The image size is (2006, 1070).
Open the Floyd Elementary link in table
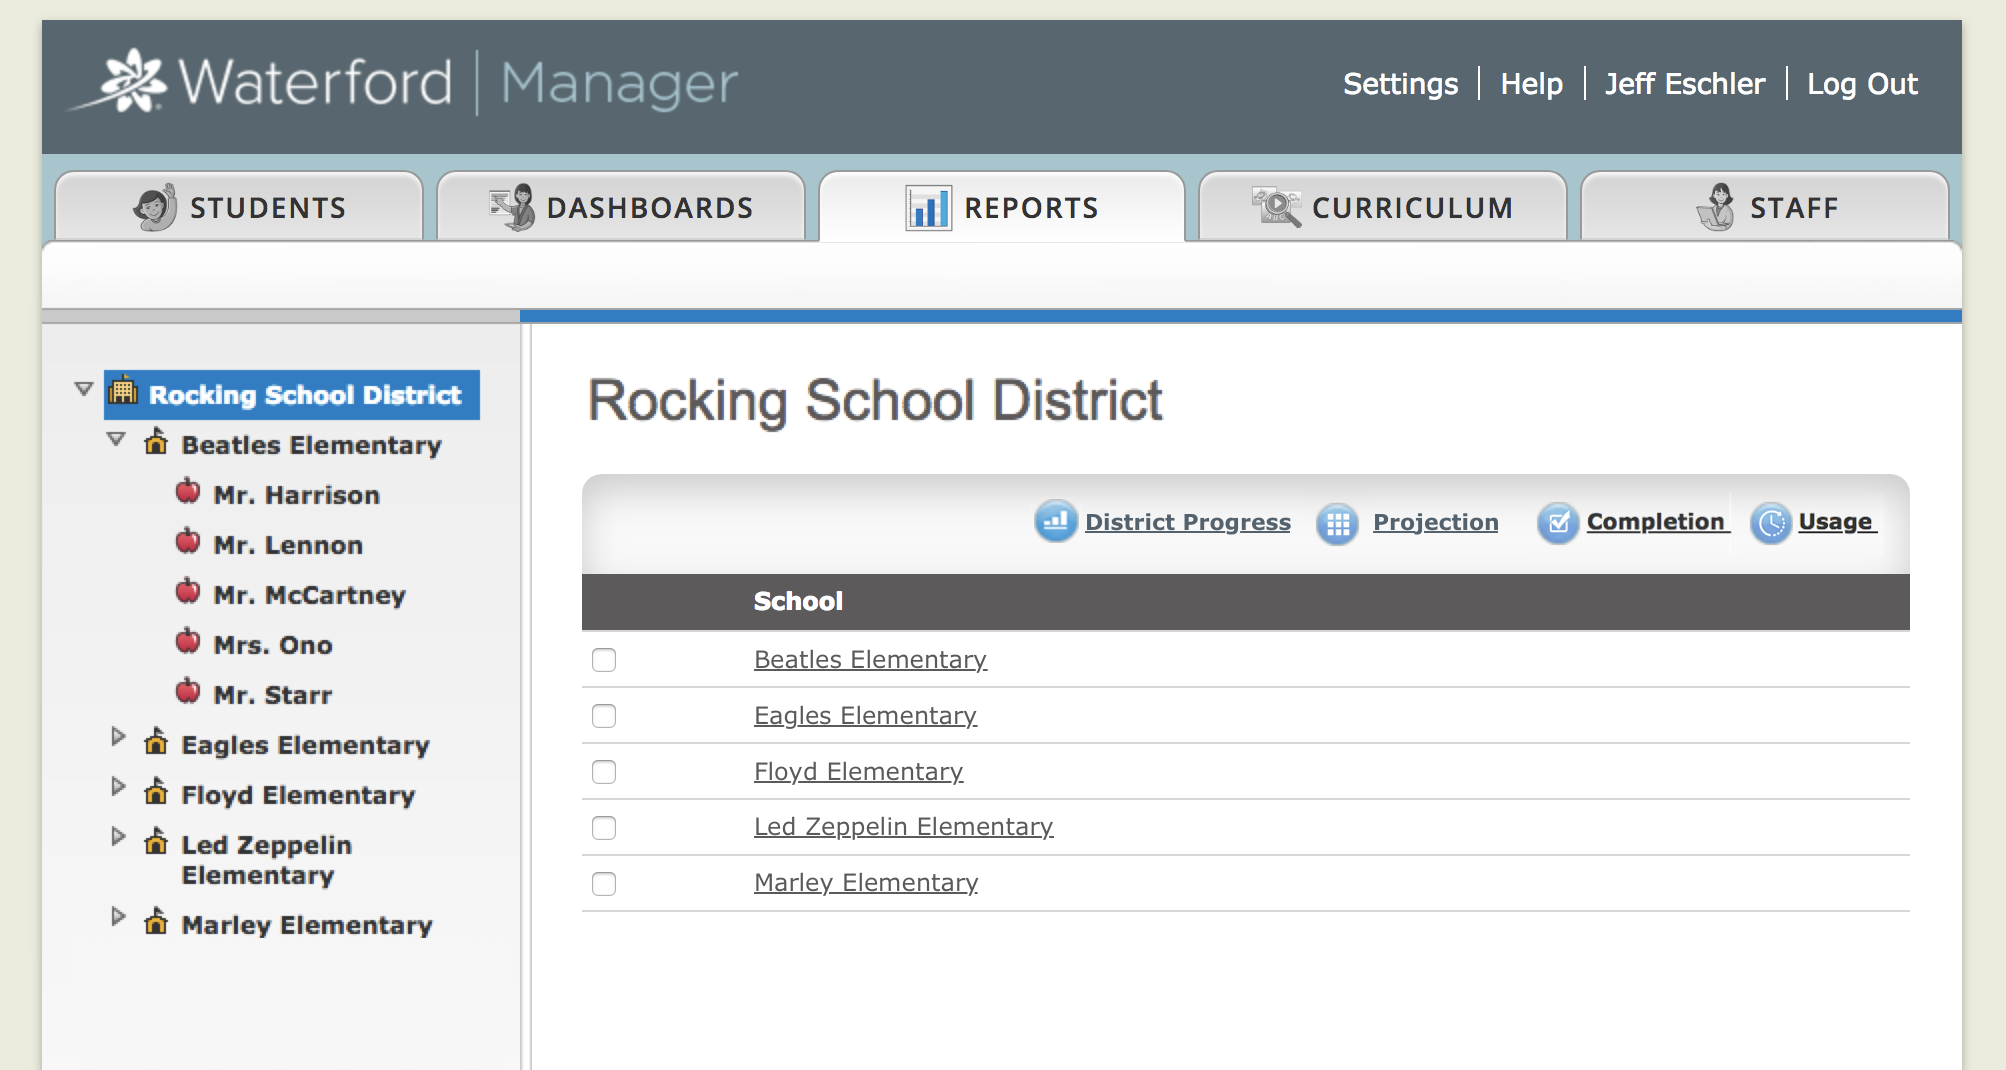858,772
